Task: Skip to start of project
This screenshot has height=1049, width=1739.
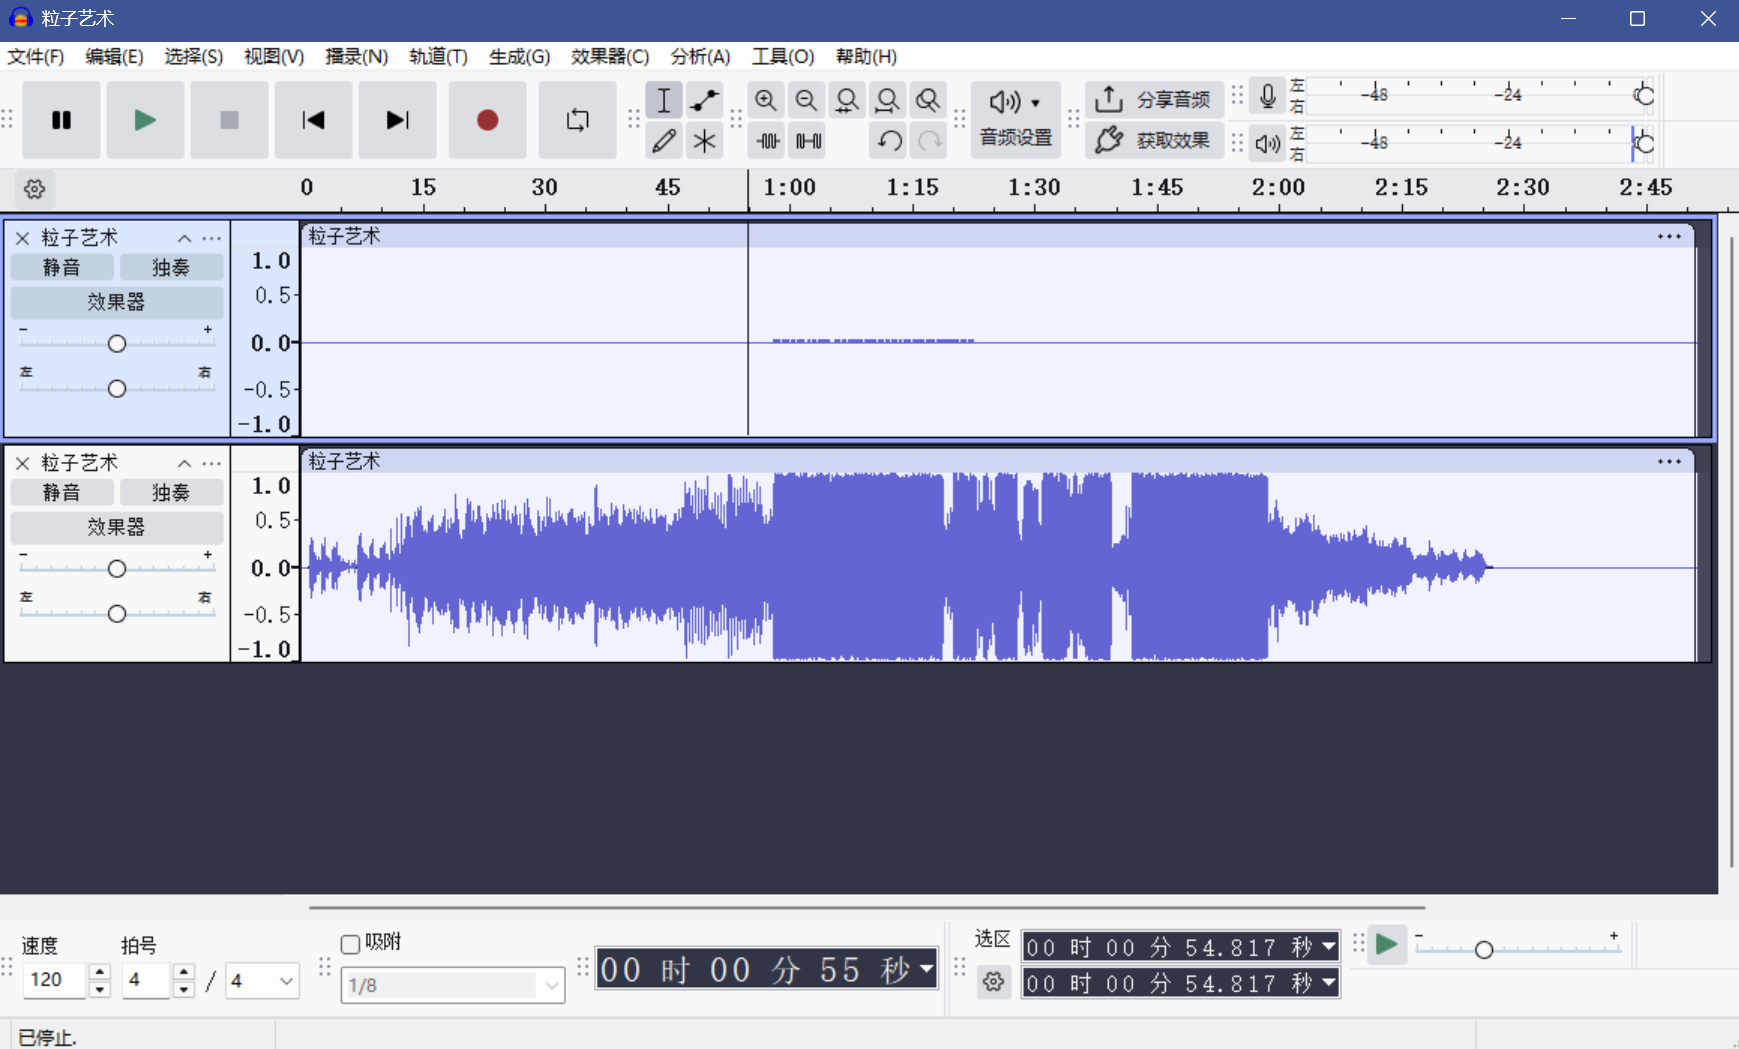Action: click(x=313, y=120)
